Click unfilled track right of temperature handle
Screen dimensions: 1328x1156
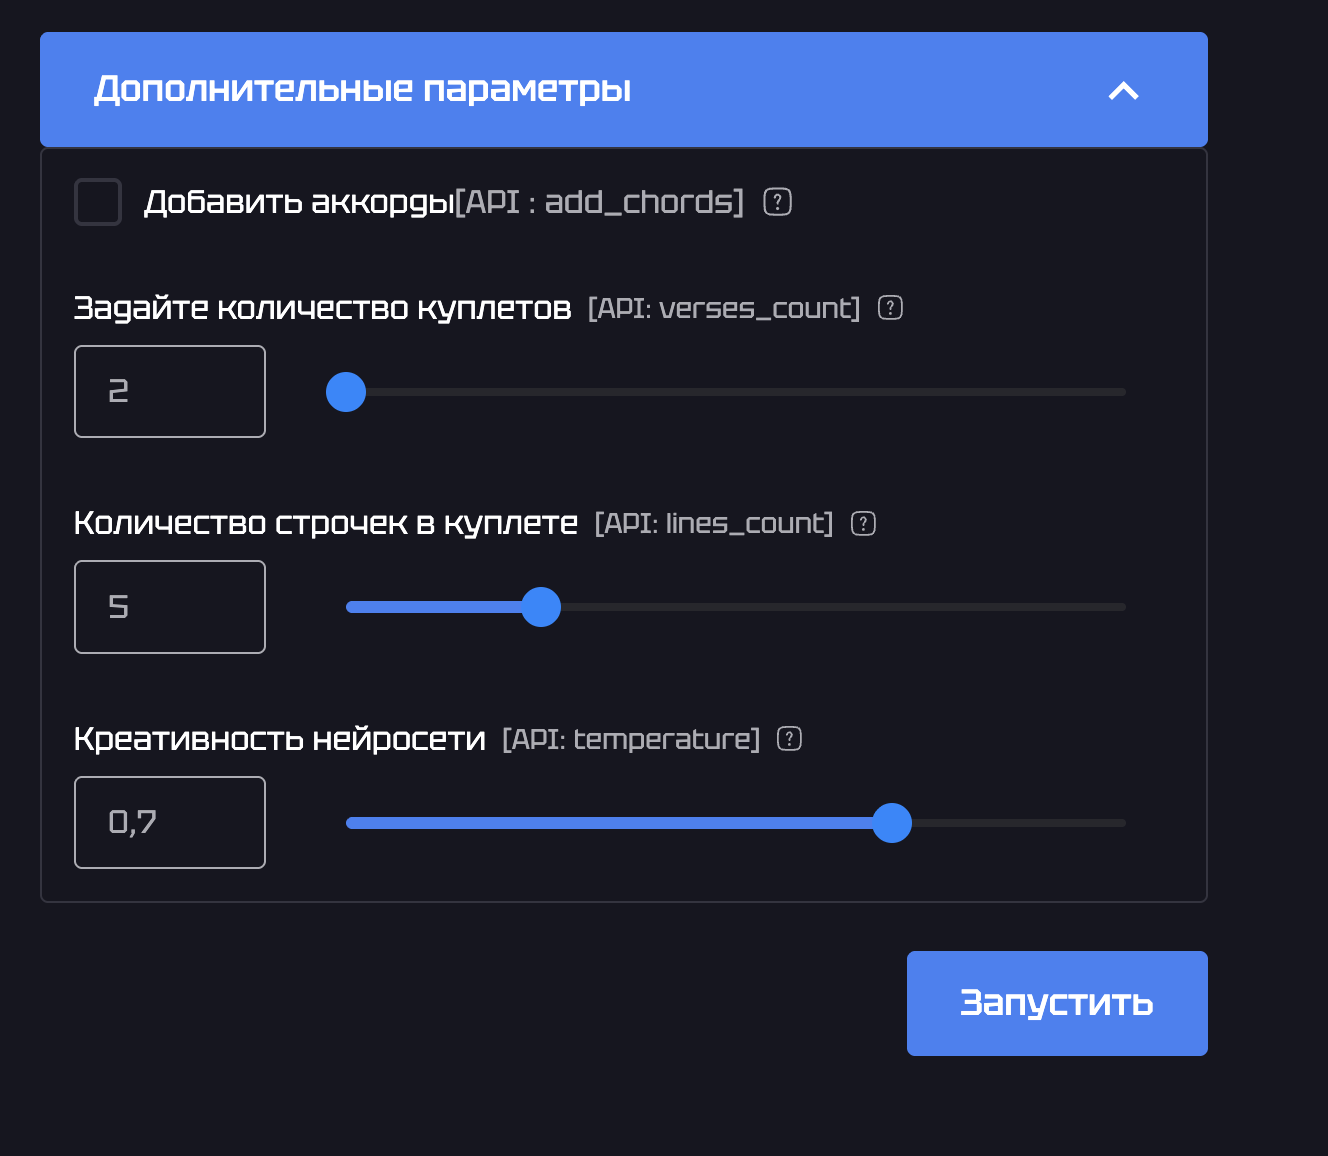1019,823
